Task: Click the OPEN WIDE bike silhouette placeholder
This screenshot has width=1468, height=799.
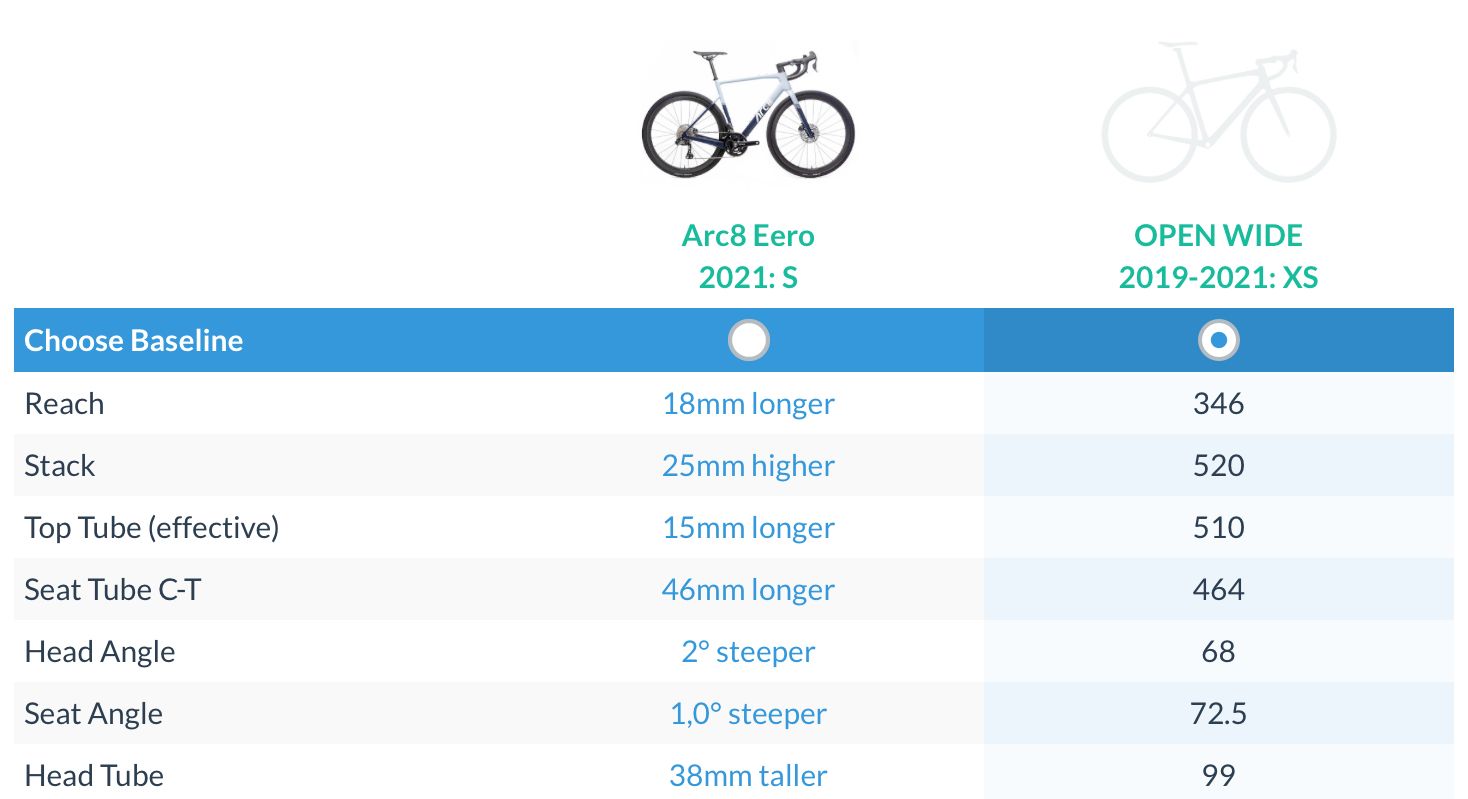Action: [1218, 112]
